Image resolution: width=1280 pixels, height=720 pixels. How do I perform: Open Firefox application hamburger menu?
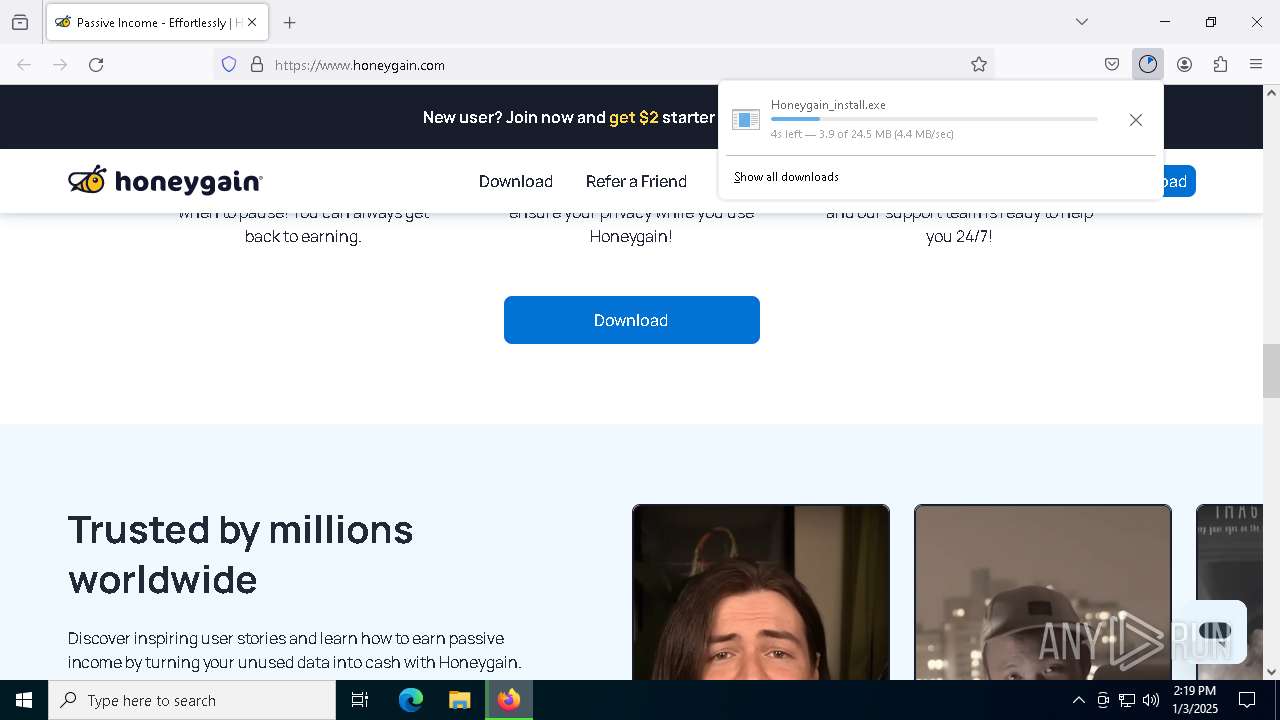(1256, 65)
